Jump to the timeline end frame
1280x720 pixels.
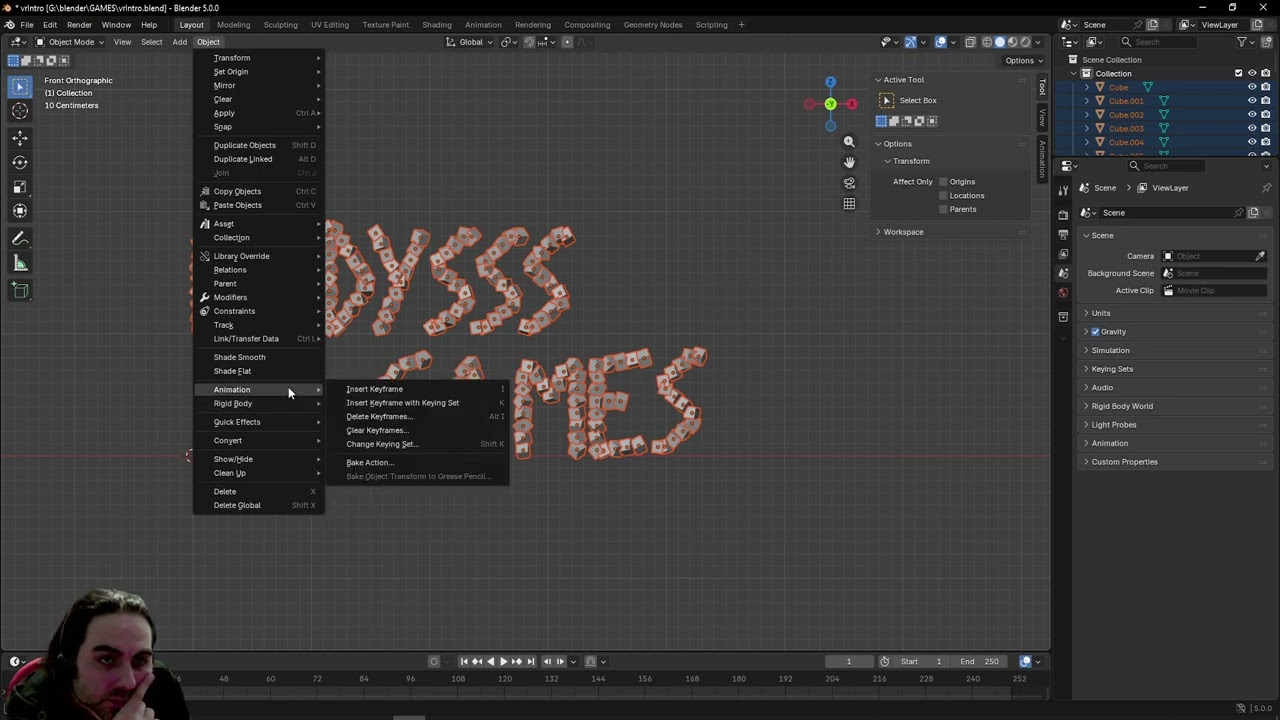[531, 661]
